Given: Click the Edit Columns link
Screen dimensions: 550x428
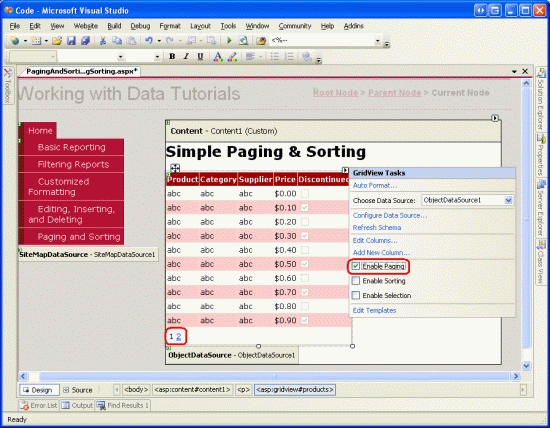Looking at the screenshot, I should 375,240.
